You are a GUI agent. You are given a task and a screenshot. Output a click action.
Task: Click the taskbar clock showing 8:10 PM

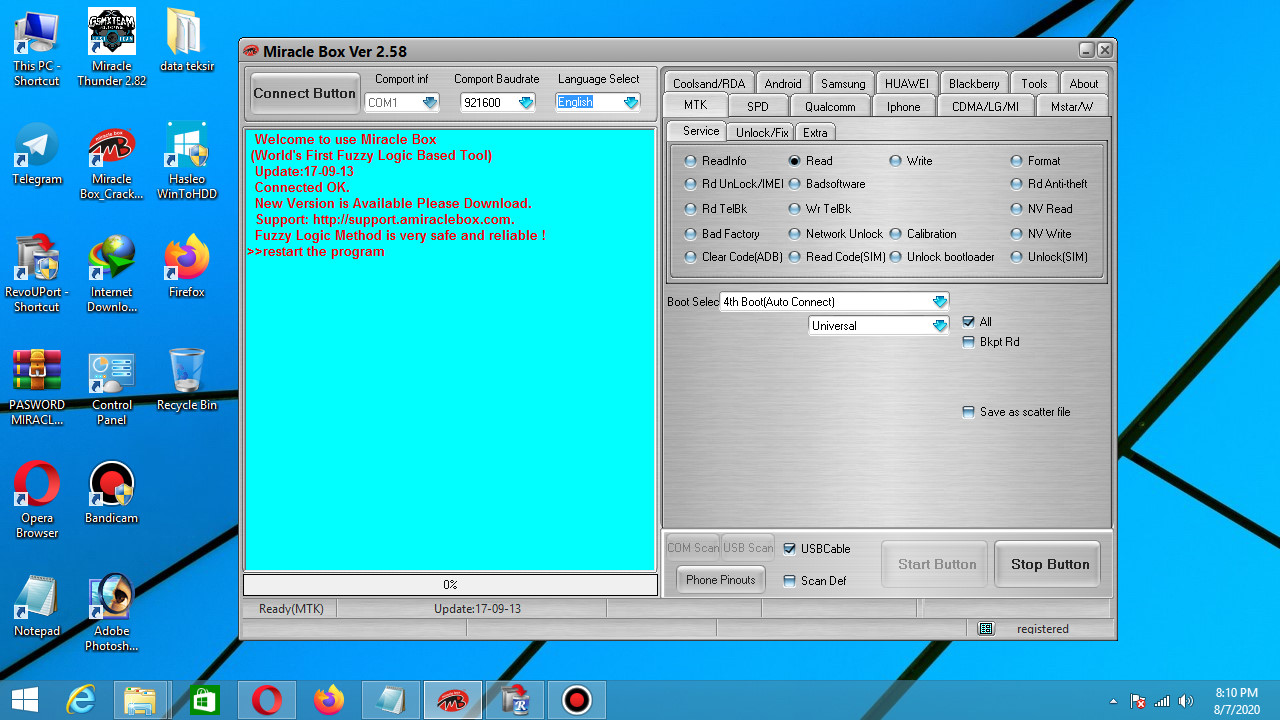(1236, 700)
